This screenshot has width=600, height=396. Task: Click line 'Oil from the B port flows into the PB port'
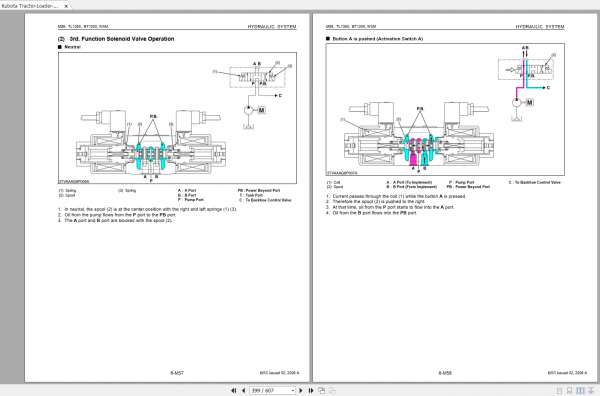coord(375,213)
